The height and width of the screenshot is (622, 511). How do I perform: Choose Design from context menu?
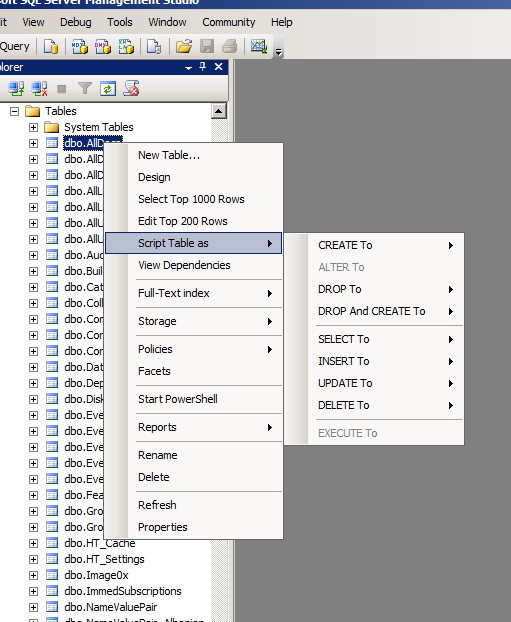click(x=194, y=177)
